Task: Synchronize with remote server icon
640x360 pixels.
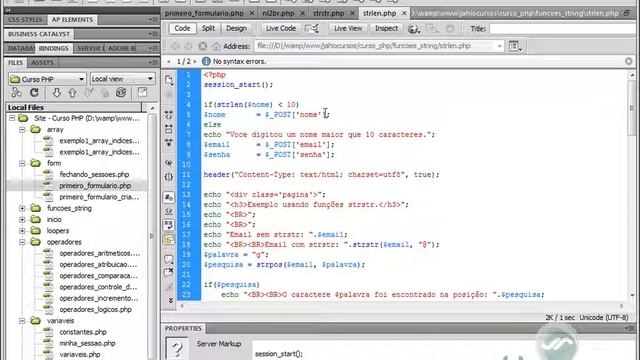Action: coord(121,93)
